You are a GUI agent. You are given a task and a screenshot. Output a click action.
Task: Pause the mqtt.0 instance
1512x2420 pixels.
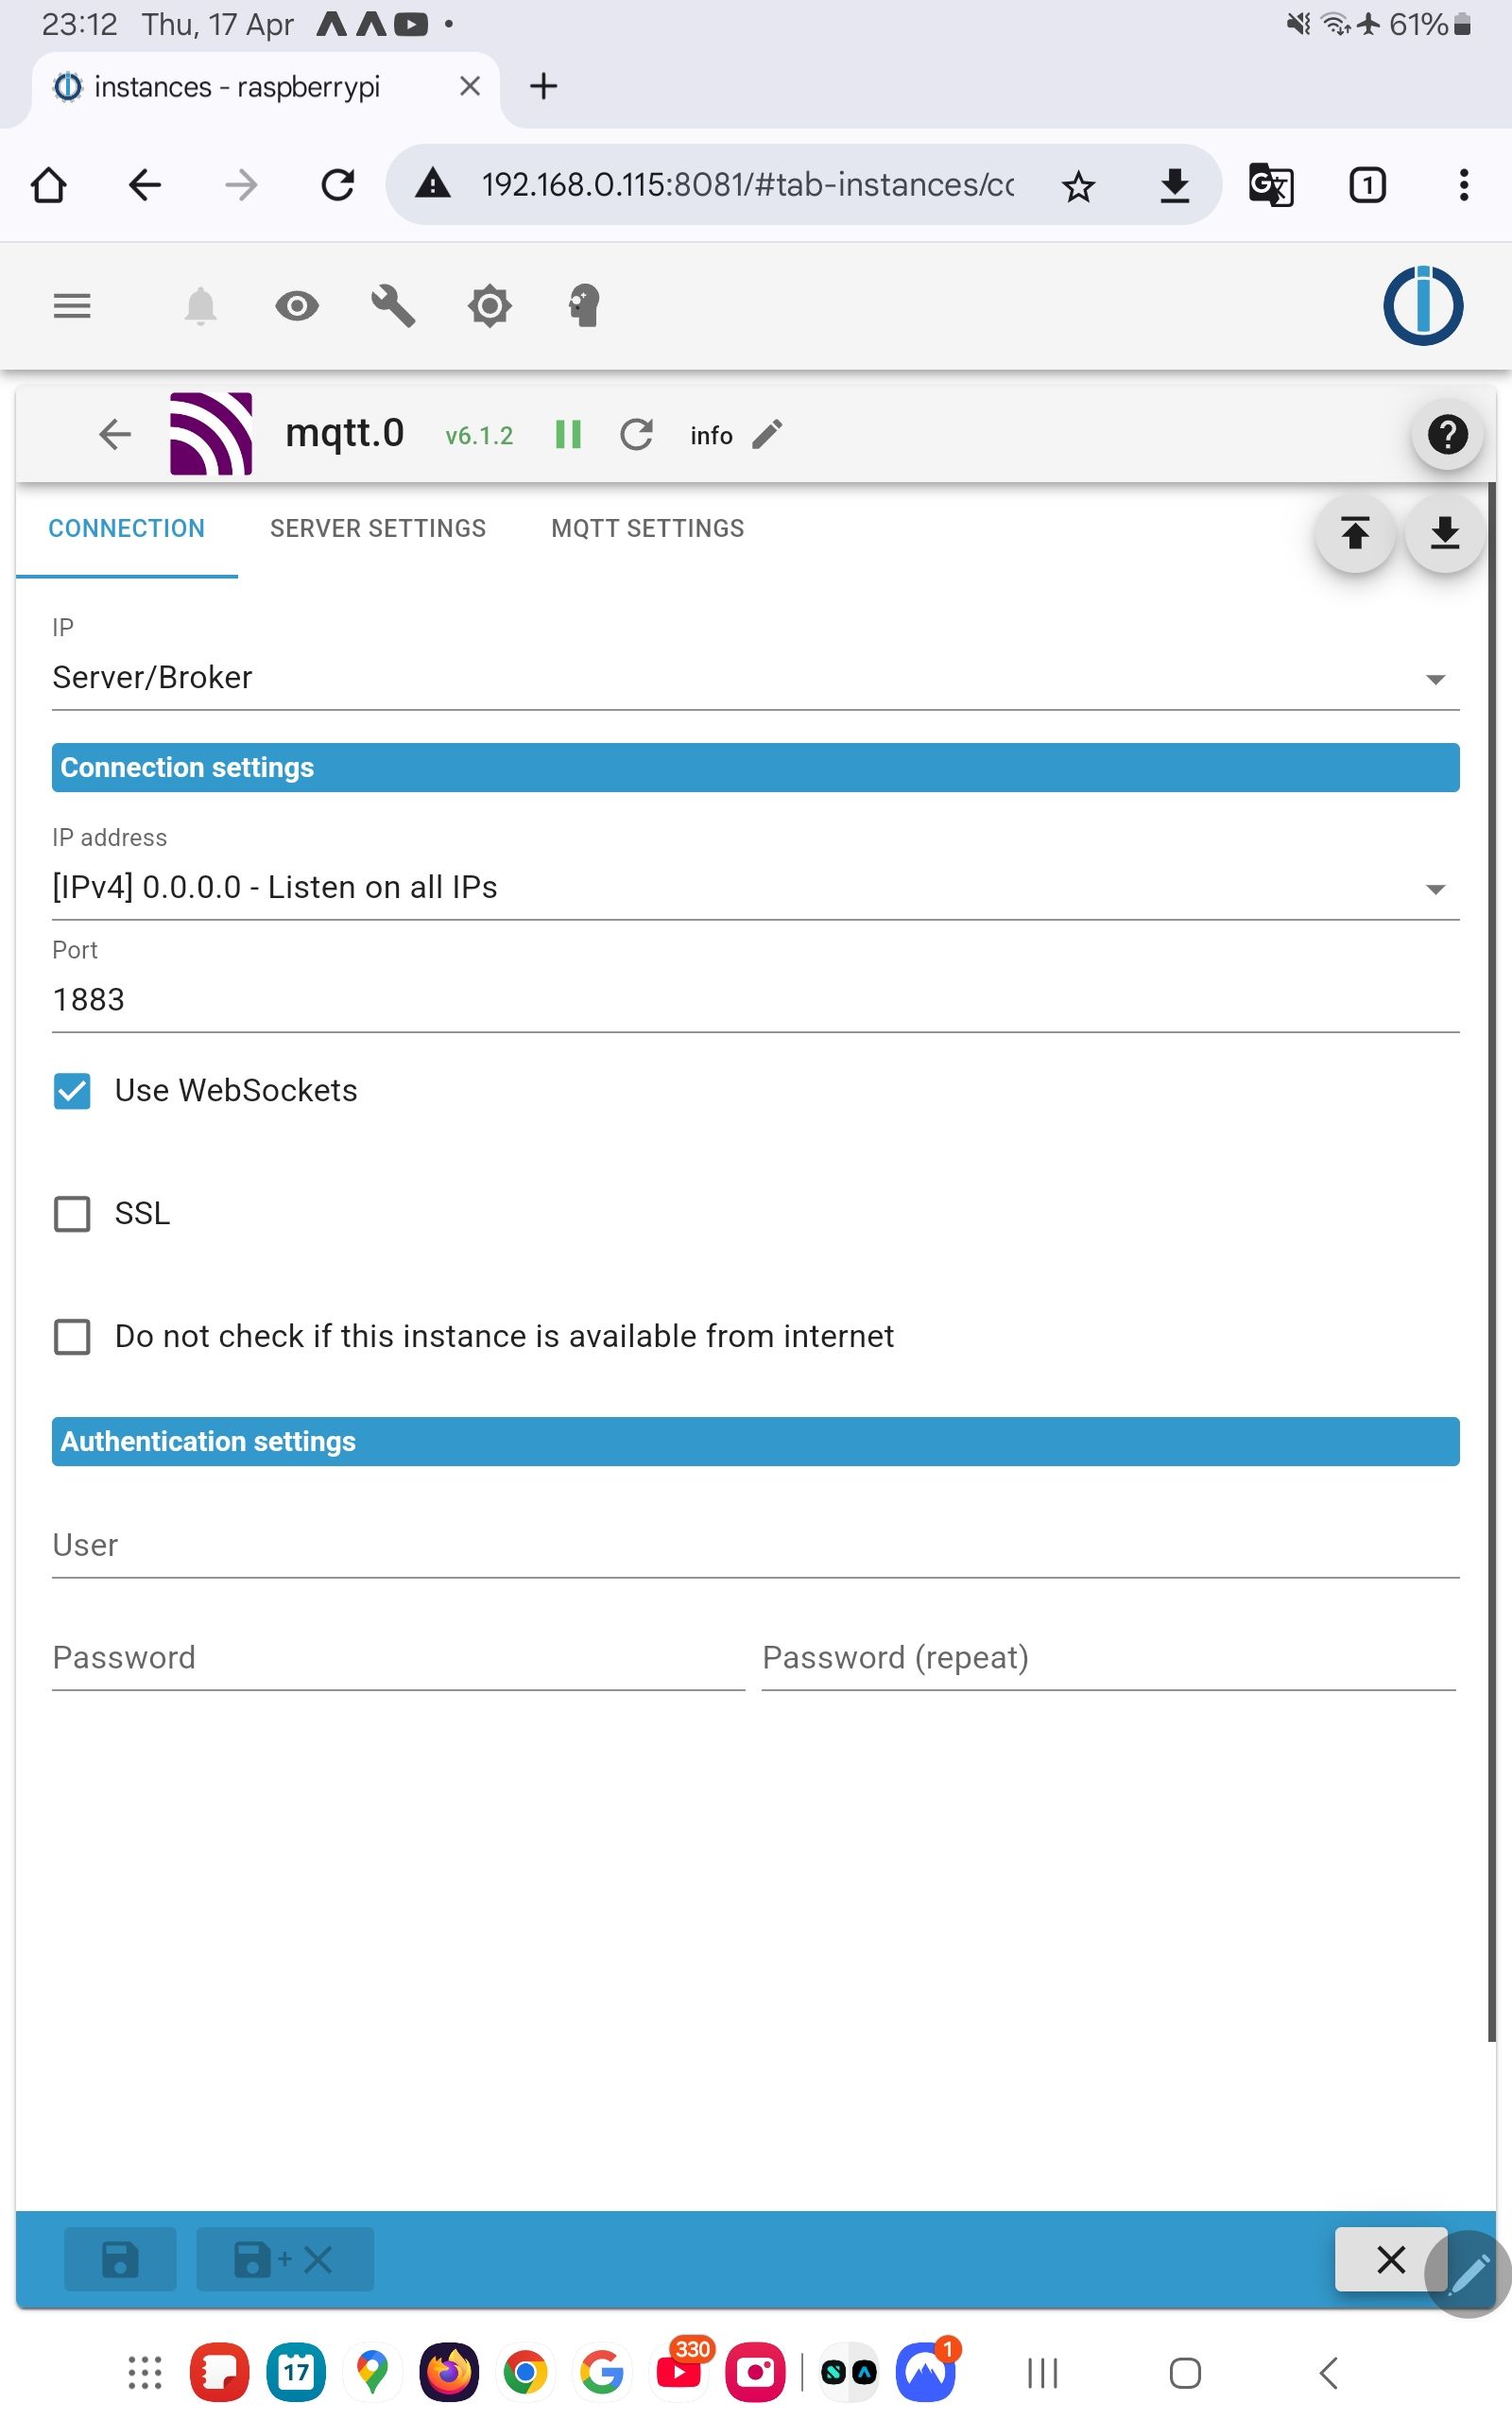568,435
